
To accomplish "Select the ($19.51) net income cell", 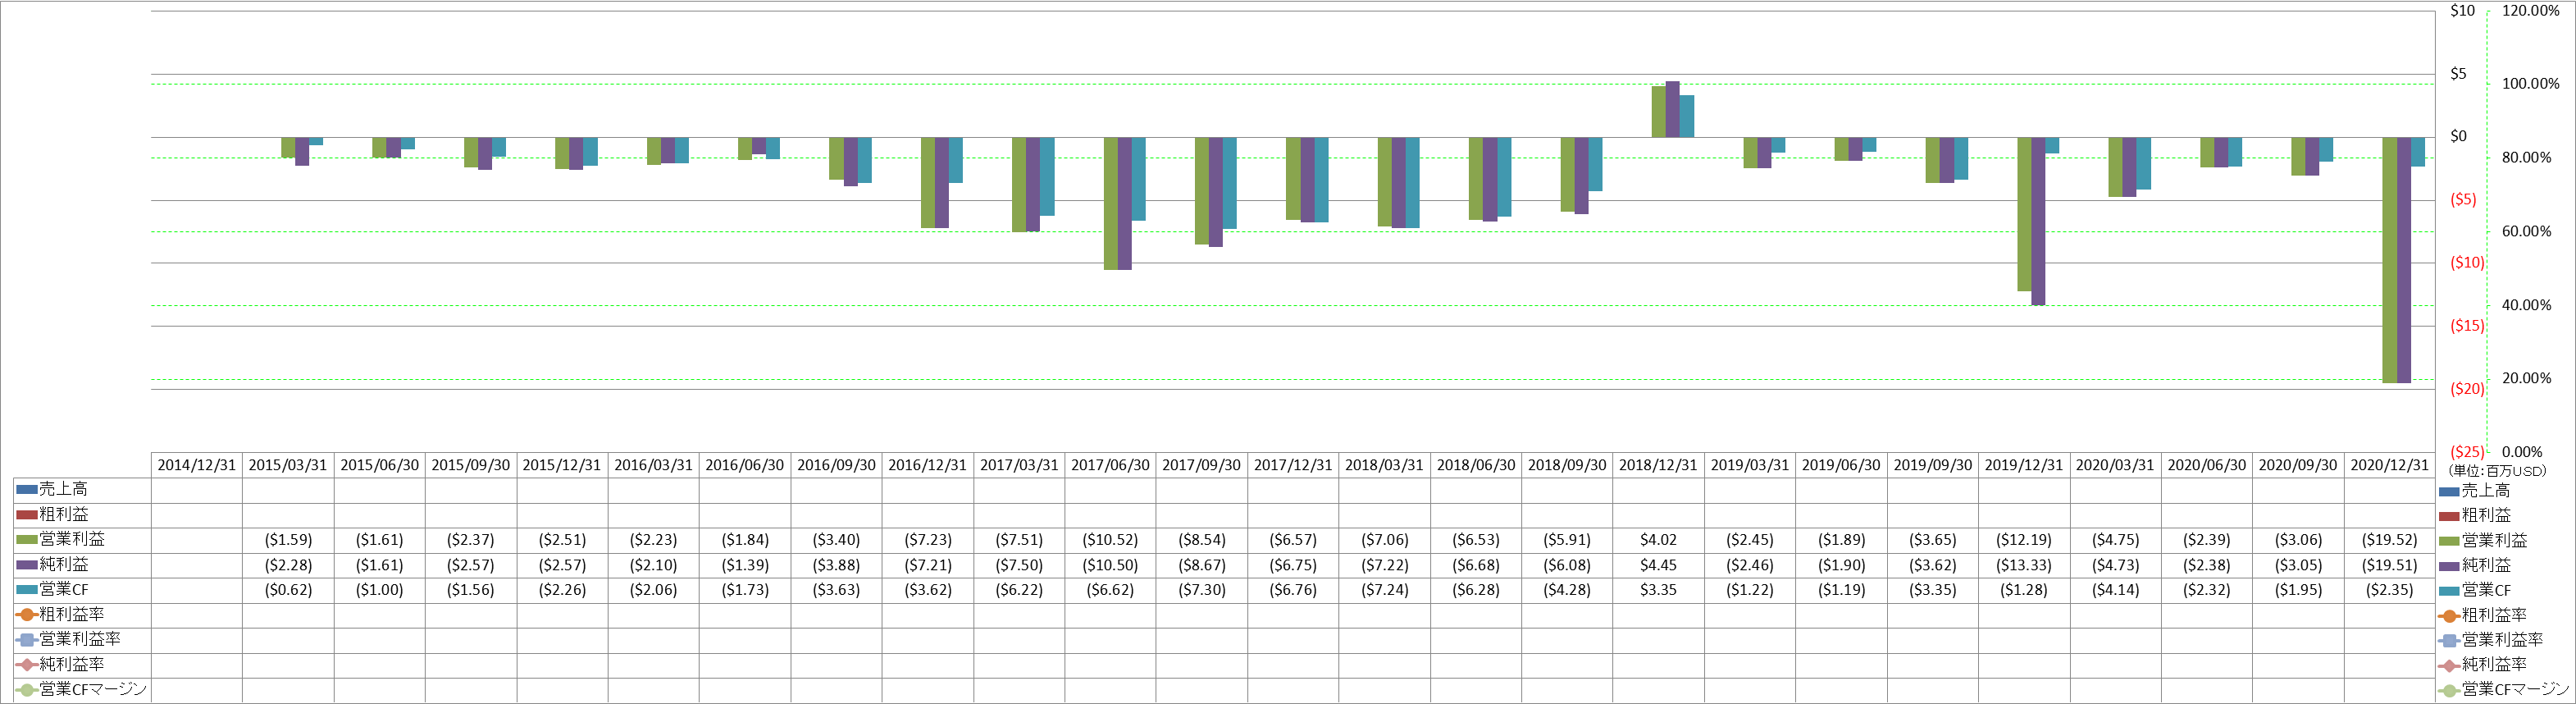I will click(x=2390, y=565).
